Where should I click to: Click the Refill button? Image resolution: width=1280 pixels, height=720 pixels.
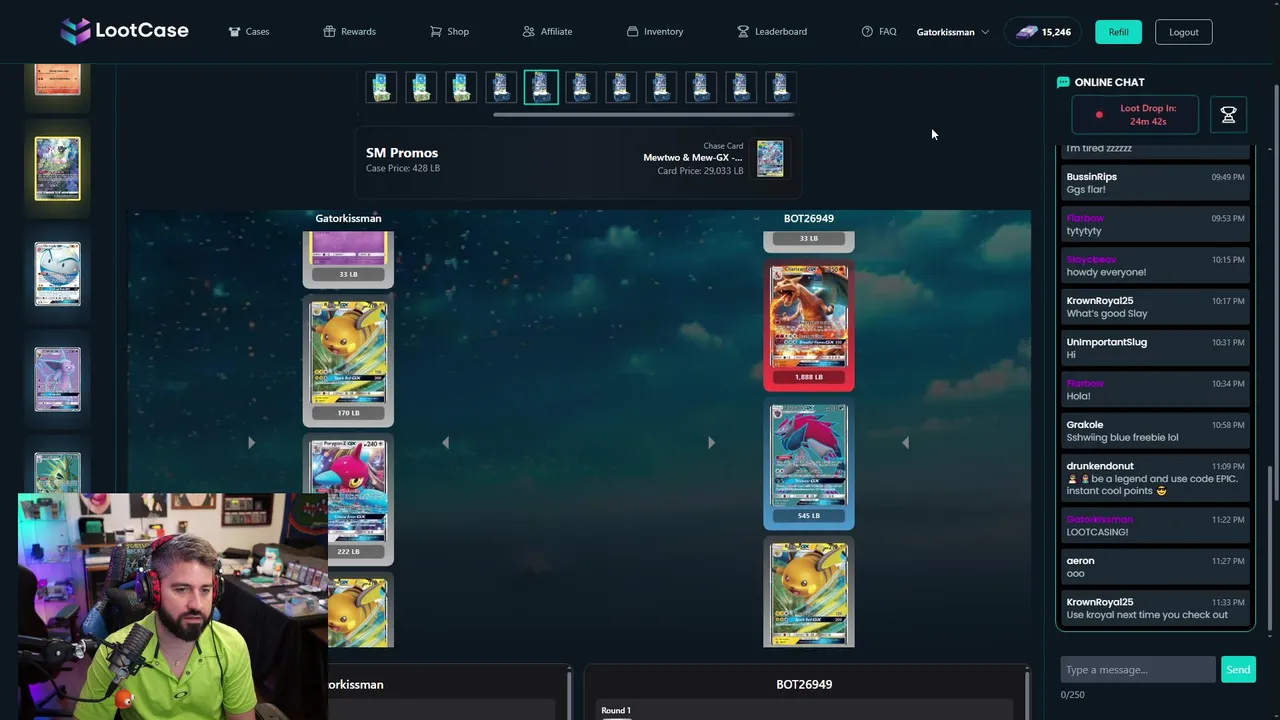[1118, 32]
